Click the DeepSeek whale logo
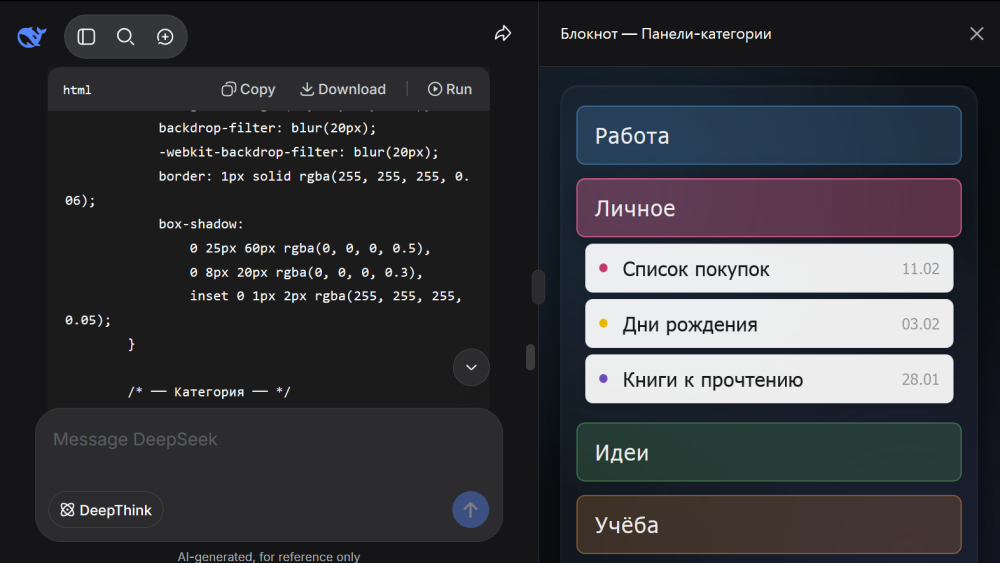Image resolution: width=1000 pixels, height=563 pixels. coord(31,36)
